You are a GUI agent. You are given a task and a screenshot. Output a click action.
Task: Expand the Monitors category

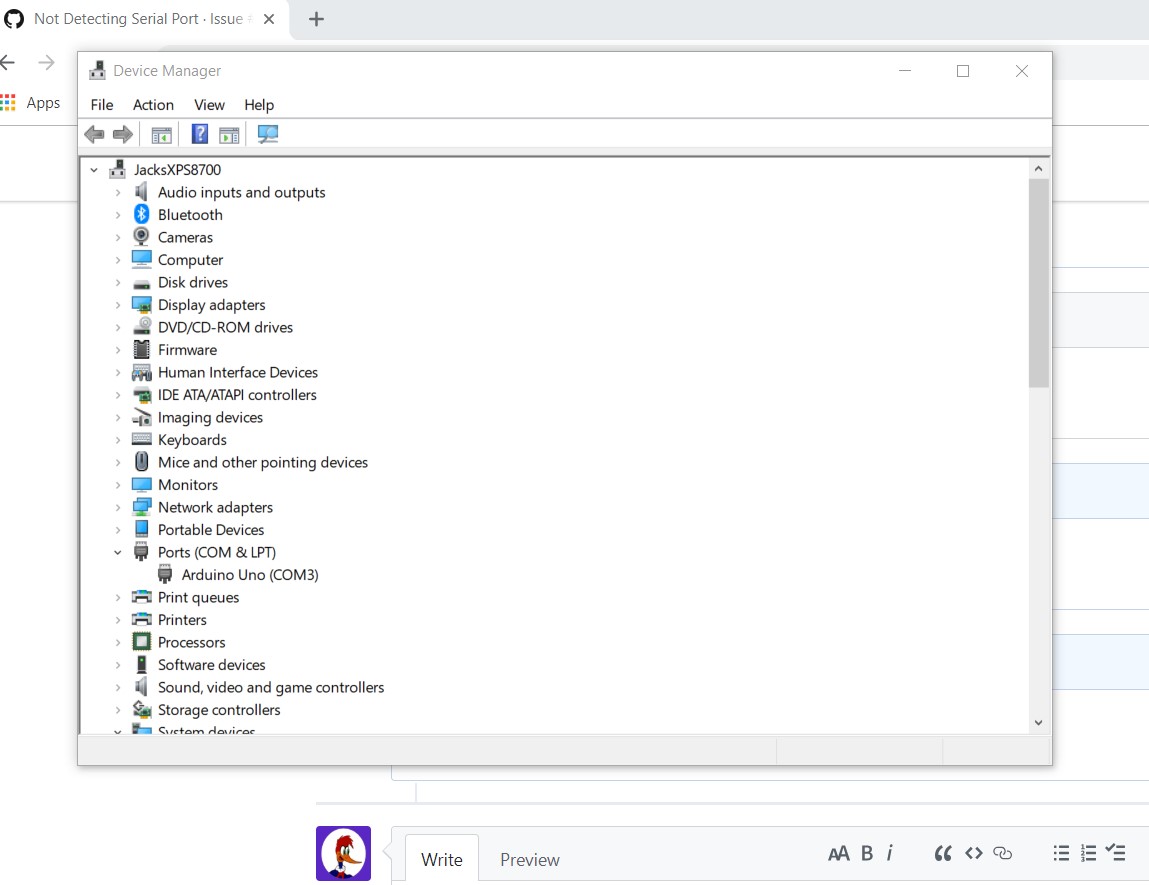(118, 485)
